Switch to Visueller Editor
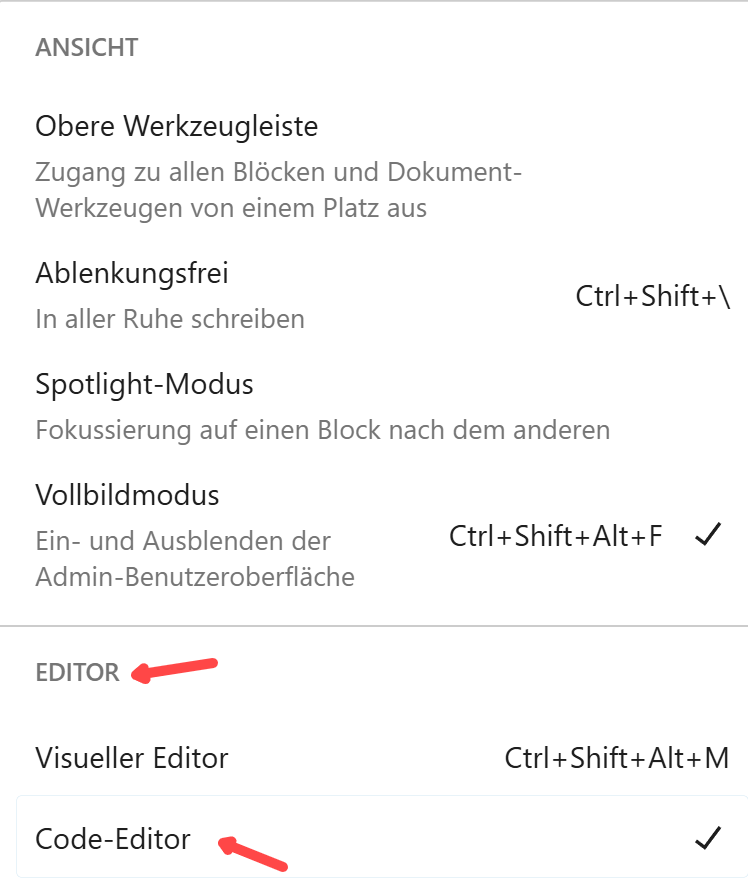The height and width of the screenshot is (892, 748). (x=131, y=758)
